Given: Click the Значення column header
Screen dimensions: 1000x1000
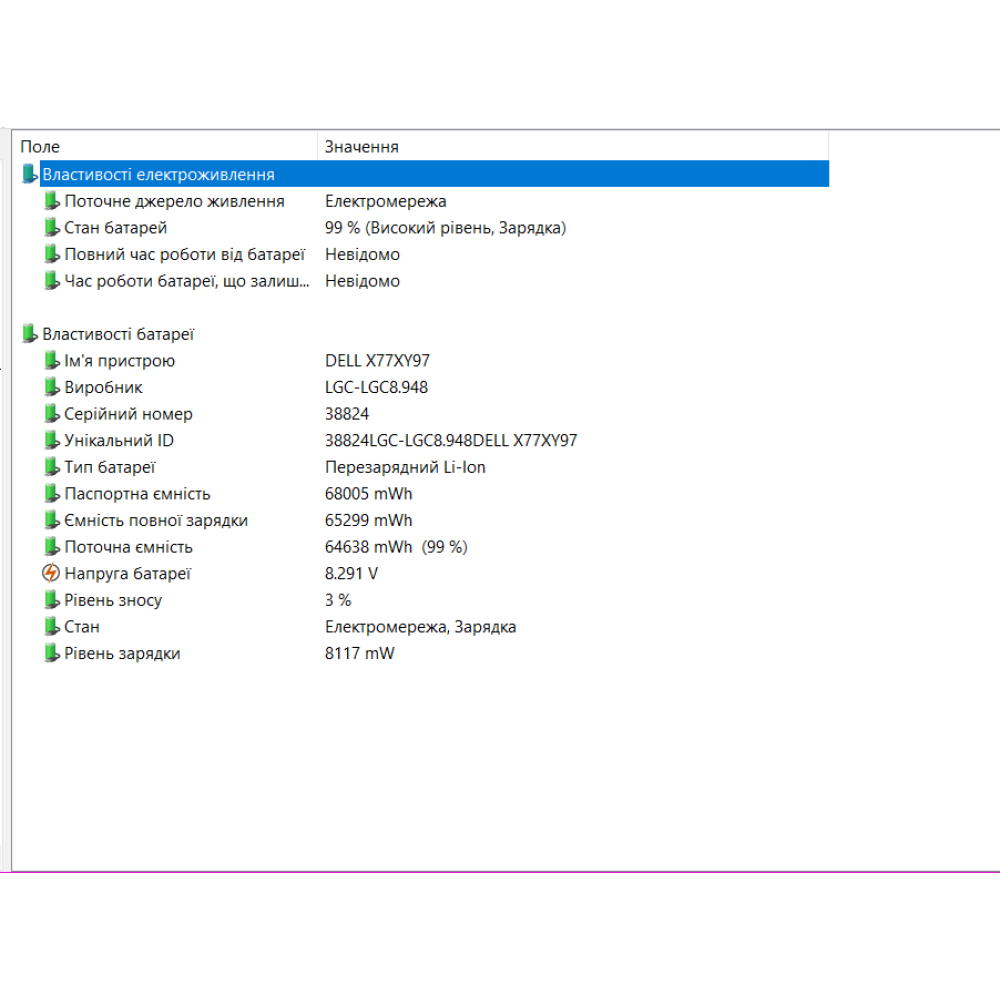Looking at the screenshot, I should 361,147.
